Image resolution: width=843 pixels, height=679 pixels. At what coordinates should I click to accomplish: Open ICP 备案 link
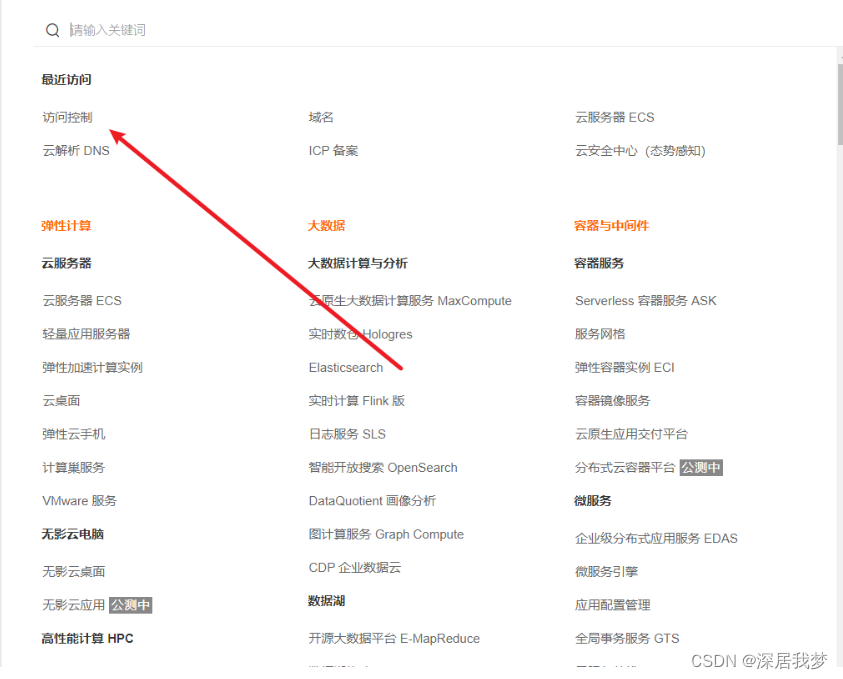(x=333, y=151)
